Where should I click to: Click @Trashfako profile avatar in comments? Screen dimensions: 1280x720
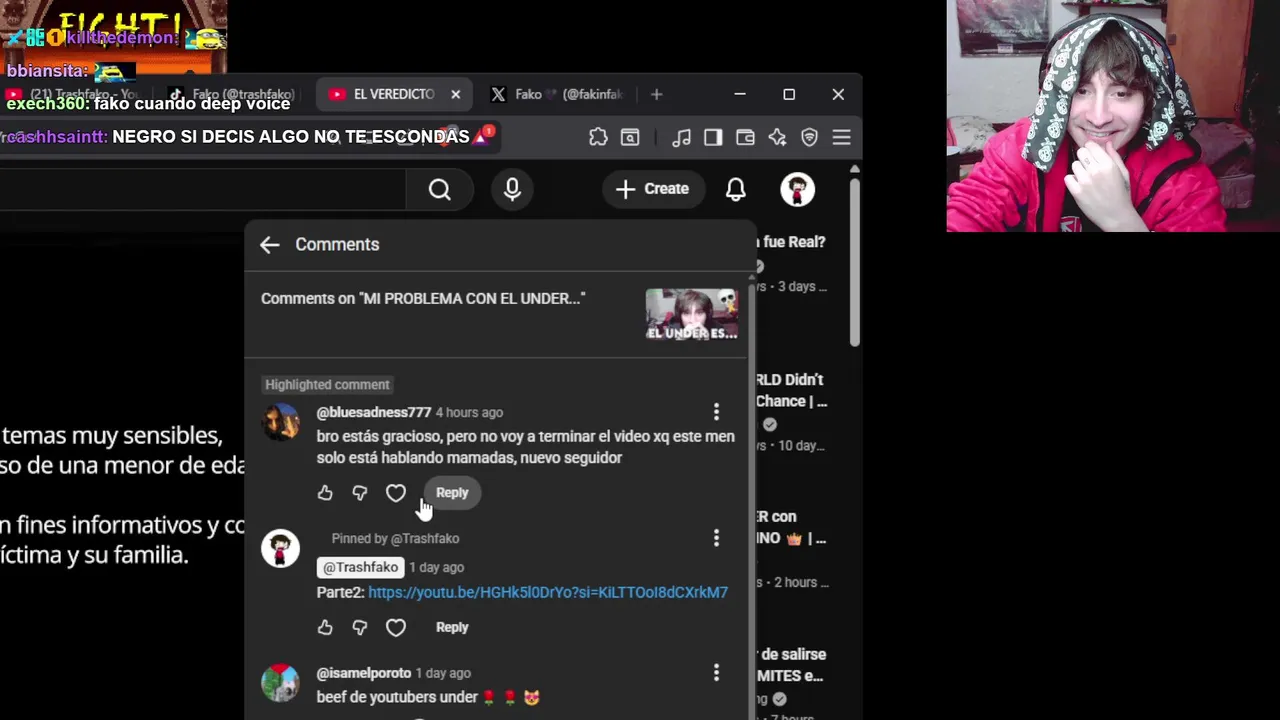[280, 548]
